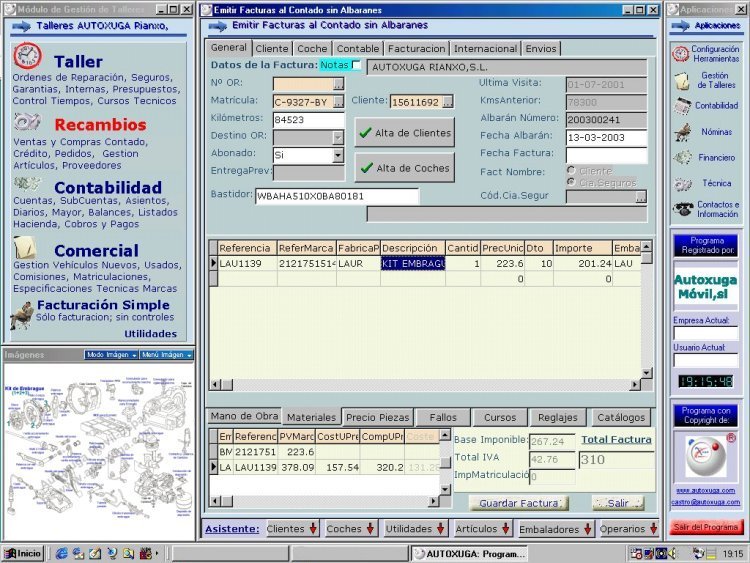Click the Internet Explorer icon in the taskbar

tap(62, 553)
